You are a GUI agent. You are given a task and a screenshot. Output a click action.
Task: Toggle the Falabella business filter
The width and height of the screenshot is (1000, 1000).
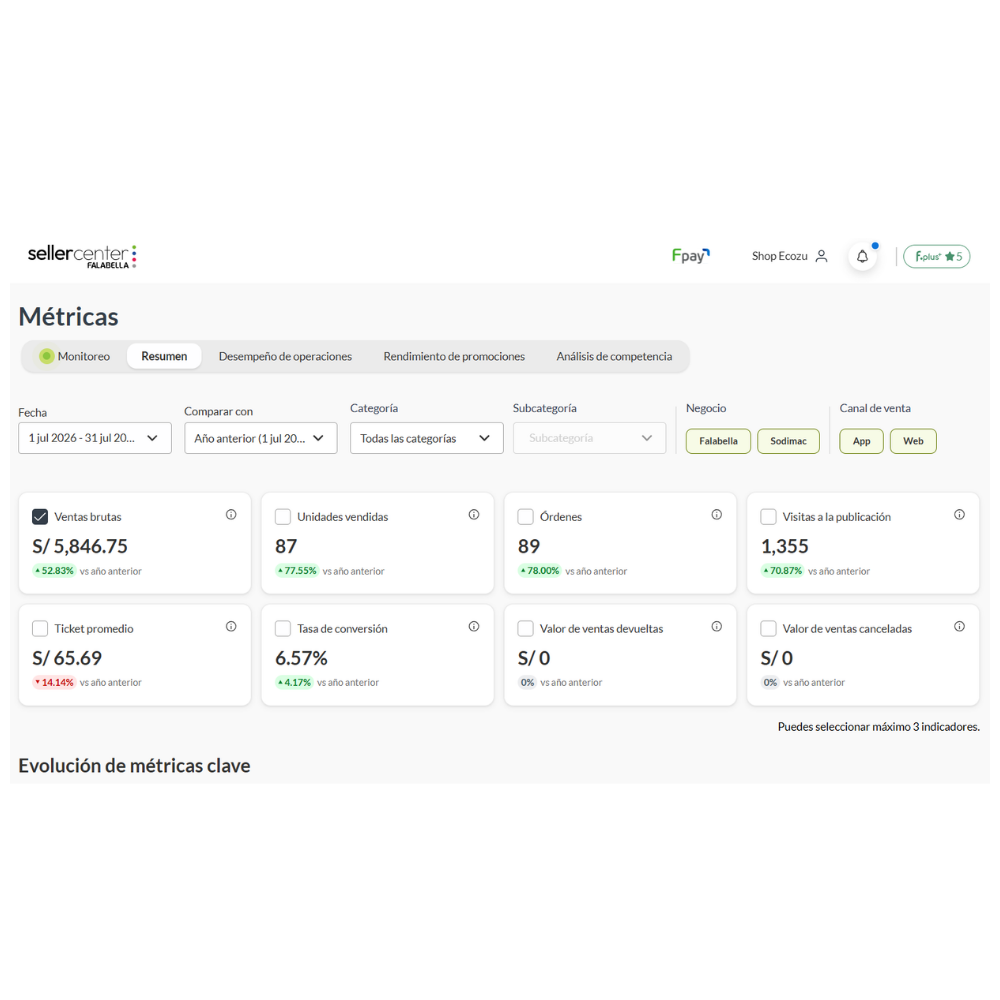(718, 441)
